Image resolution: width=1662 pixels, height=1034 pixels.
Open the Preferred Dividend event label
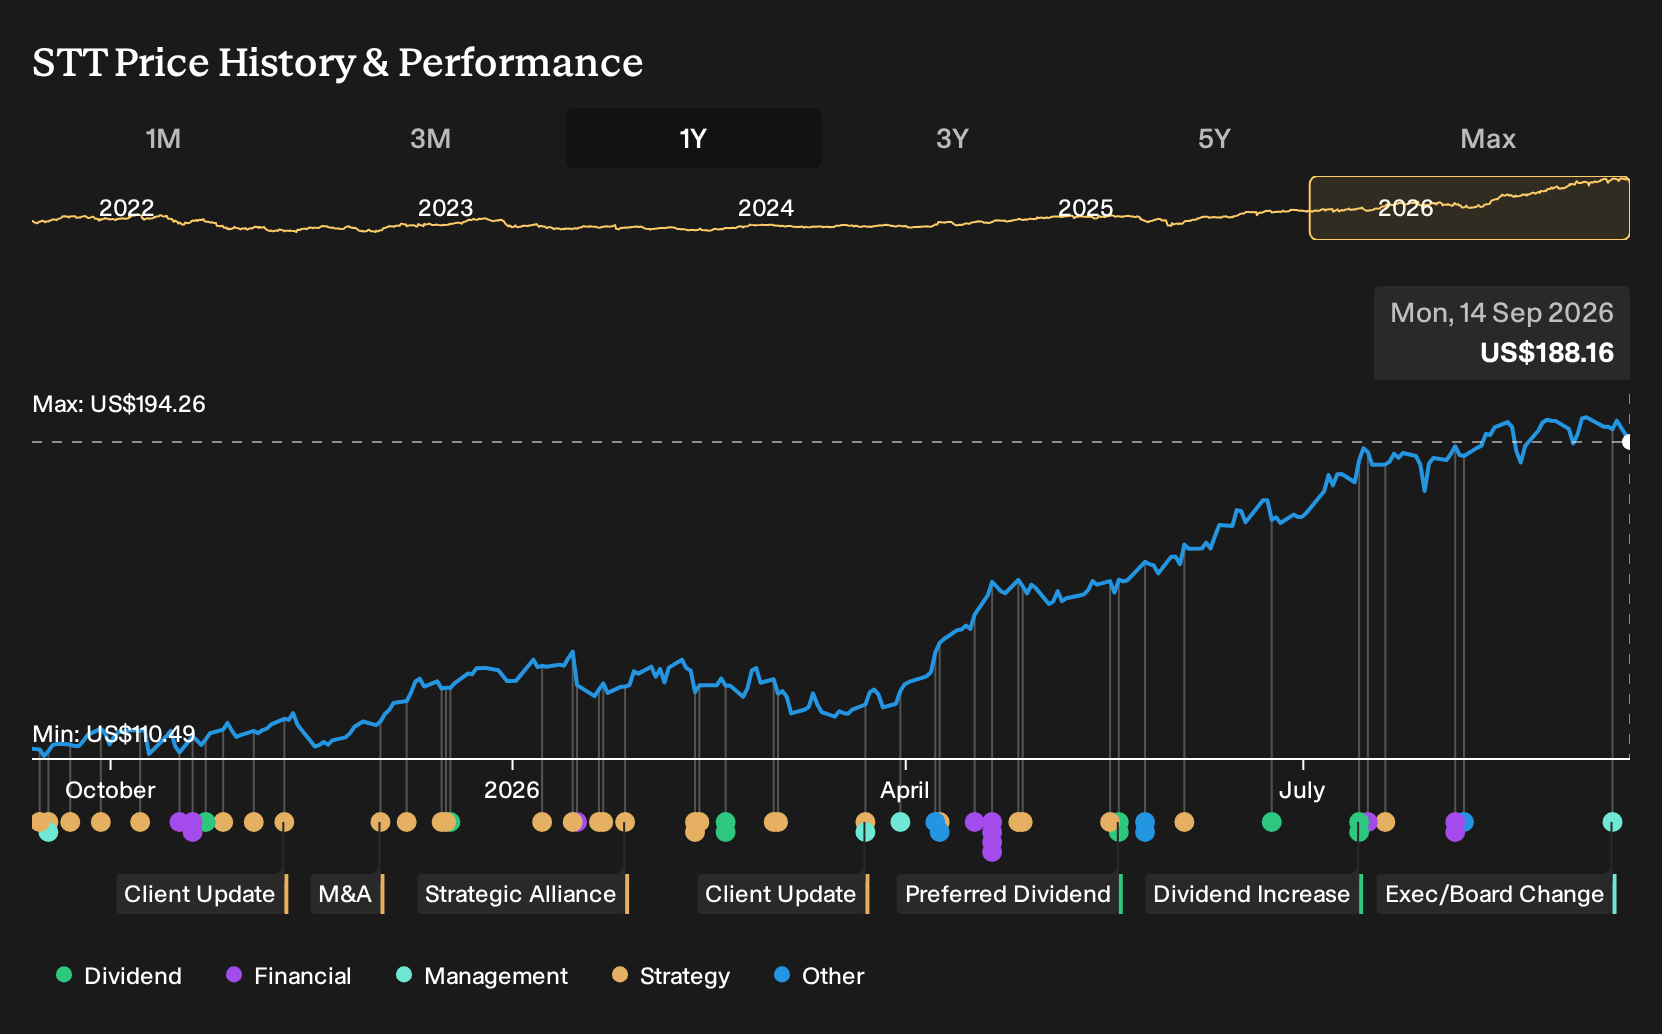tap(1010, 894)
